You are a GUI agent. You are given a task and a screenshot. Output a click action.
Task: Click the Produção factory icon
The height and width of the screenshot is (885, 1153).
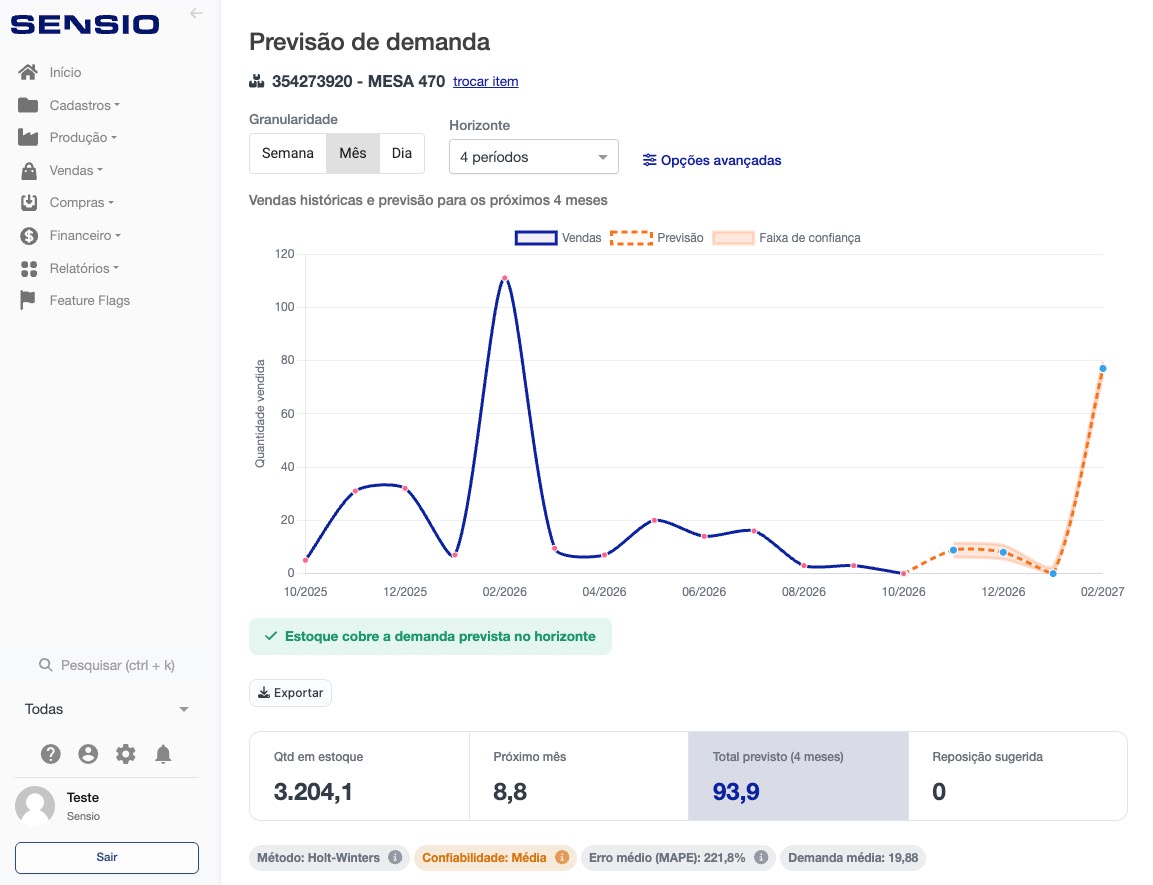pyautogui.click(x=28, y=137)
